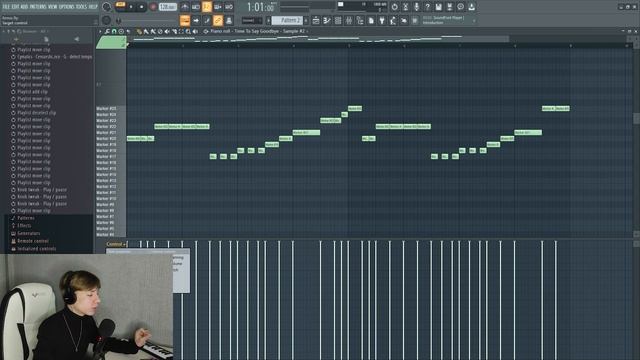The height and width of the screenshot is (360, 640).
Task: Click the 1:01:00 time display
Action: point(261,7)
